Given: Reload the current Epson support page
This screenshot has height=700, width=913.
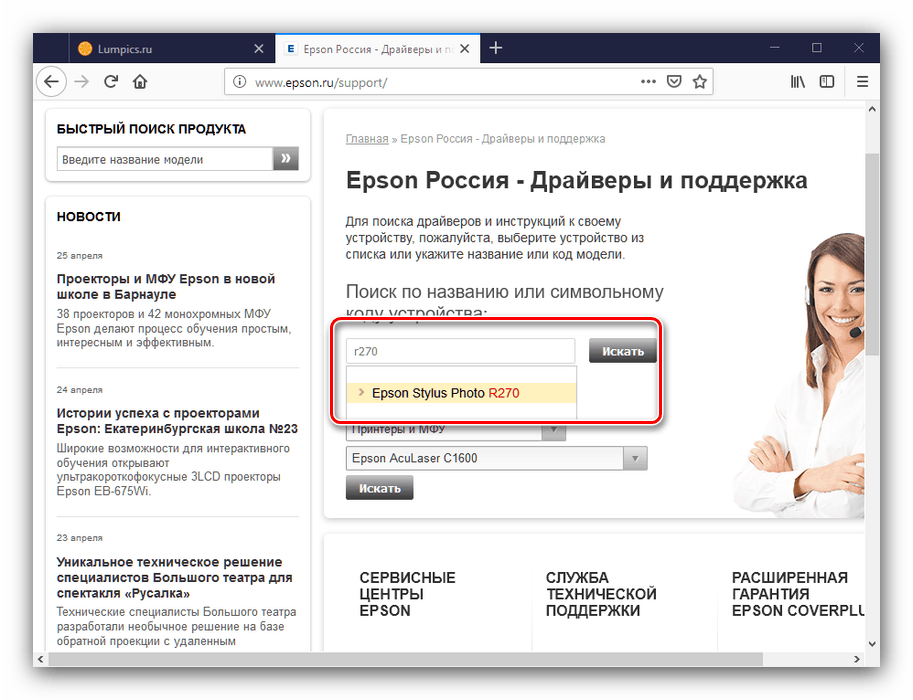Looking at the screenshot, I should 110,81.
